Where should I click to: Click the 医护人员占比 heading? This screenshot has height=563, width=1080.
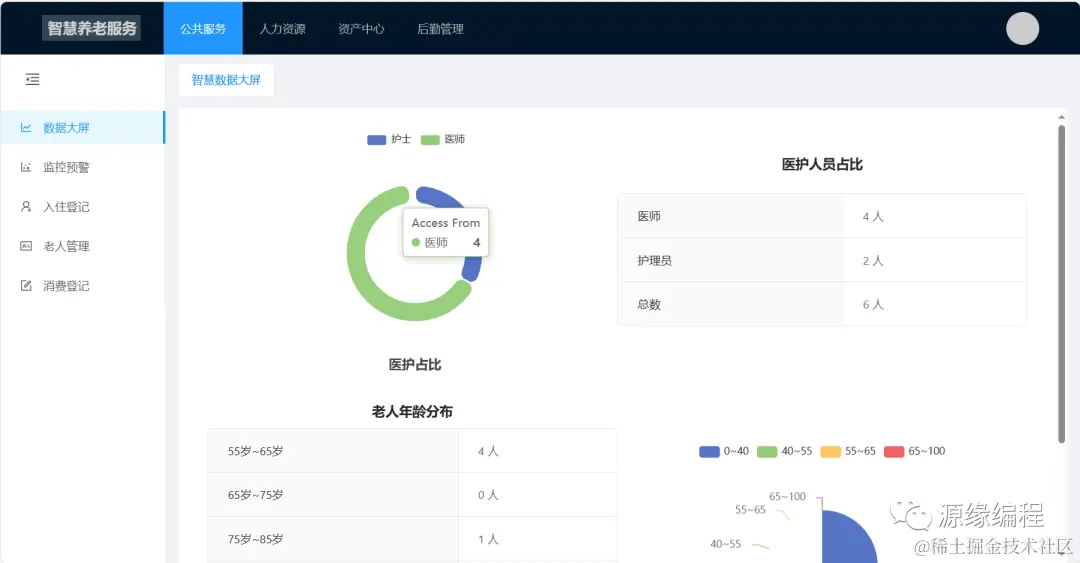(822, 164)
